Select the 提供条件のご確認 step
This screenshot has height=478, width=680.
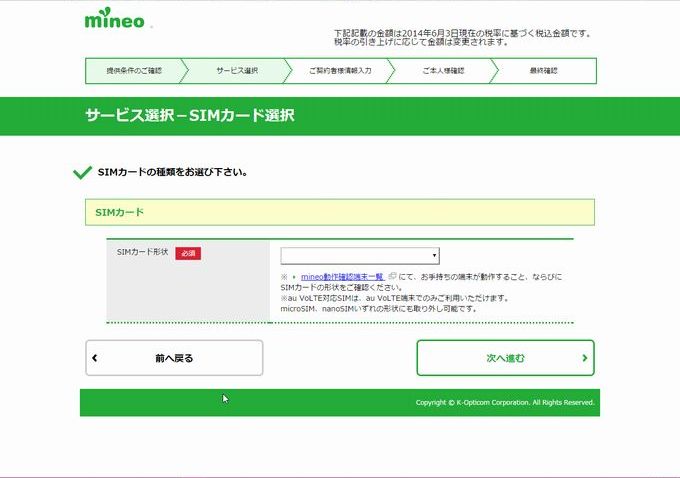click(134, 71)
